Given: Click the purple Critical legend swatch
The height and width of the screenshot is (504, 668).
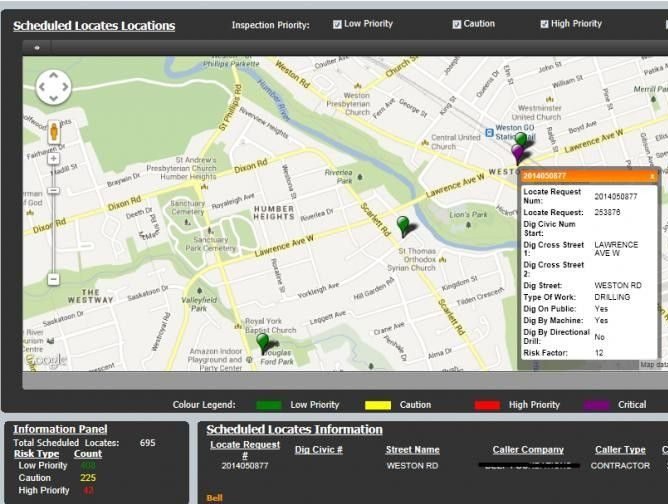Looking at the screenshot, I should 596,405.
